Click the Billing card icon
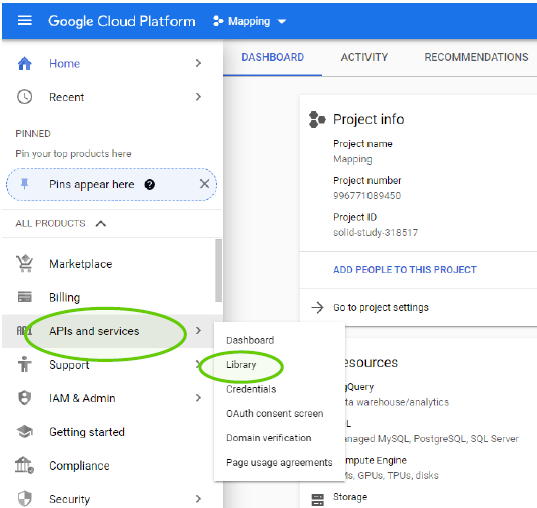 click(25, 297)
